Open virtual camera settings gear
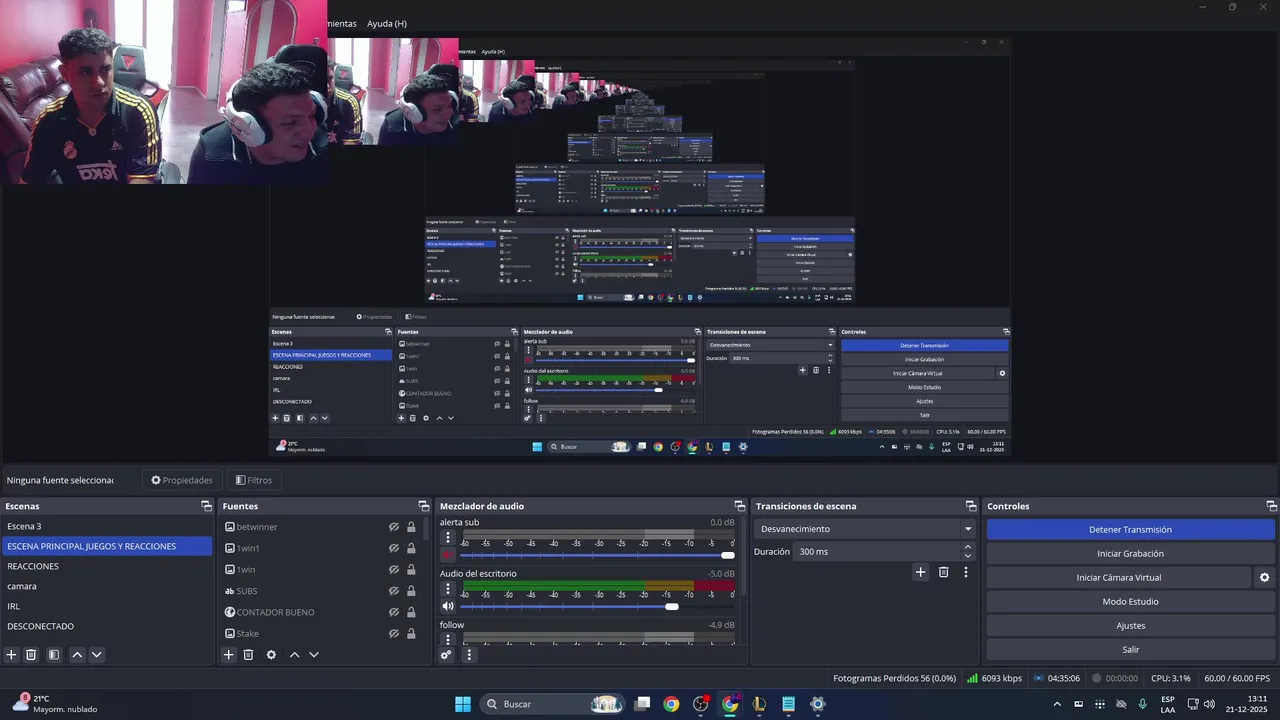 [x=1264, y=577]
